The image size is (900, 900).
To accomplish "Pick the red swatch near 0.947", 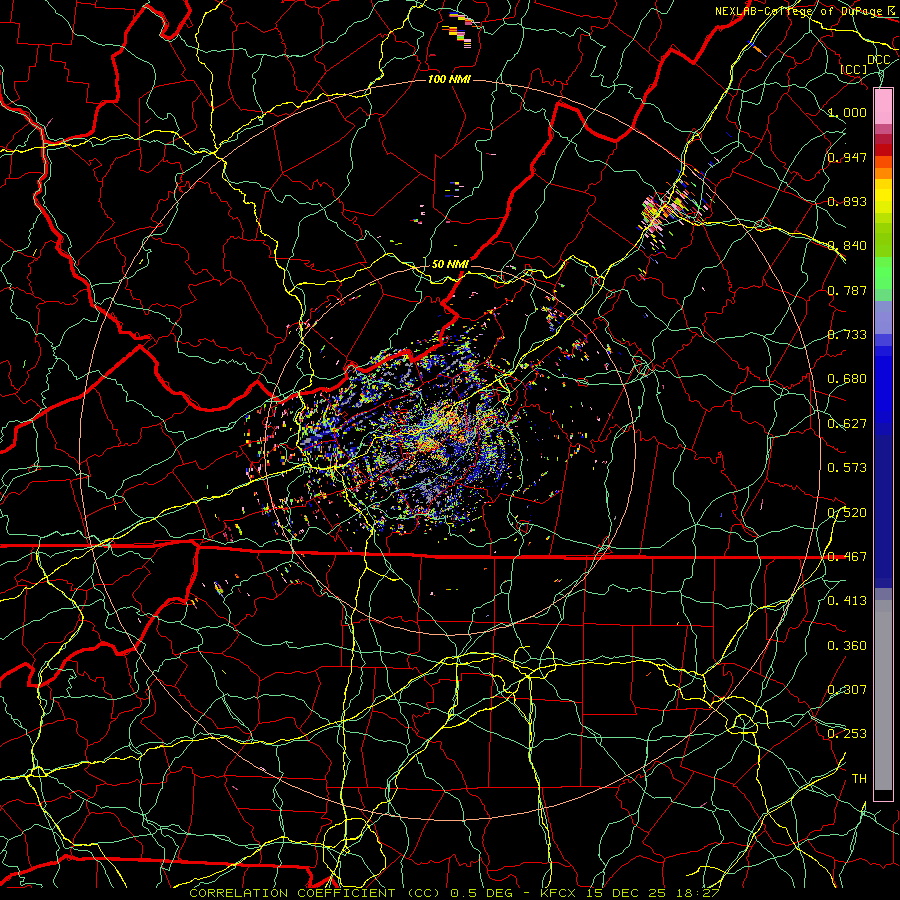I will coord(883,150).
